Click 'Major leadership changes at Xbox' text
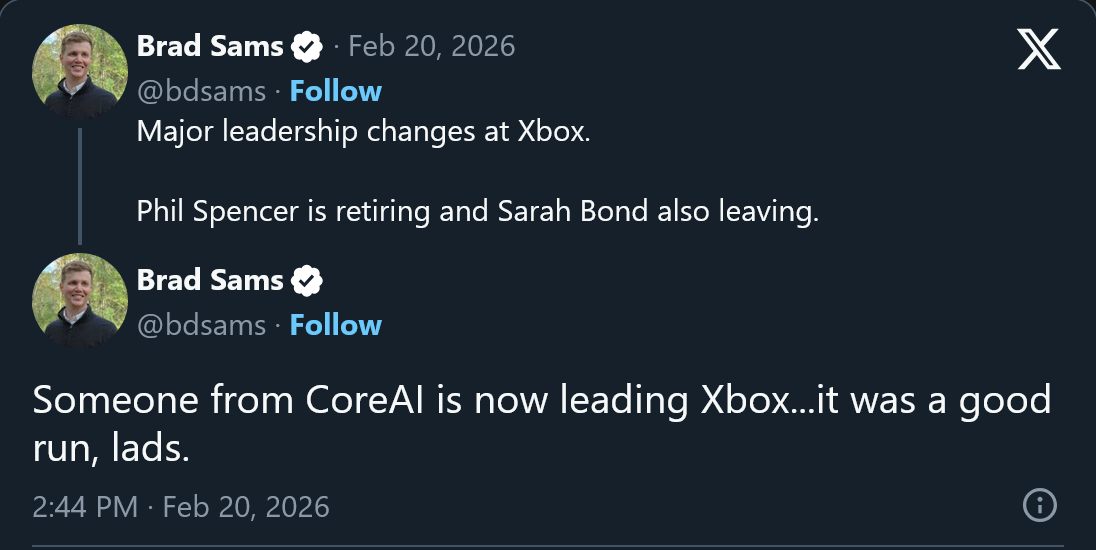Image resolution: width=1096 pixels, height=550 pixels. click(x=364, y=132)
